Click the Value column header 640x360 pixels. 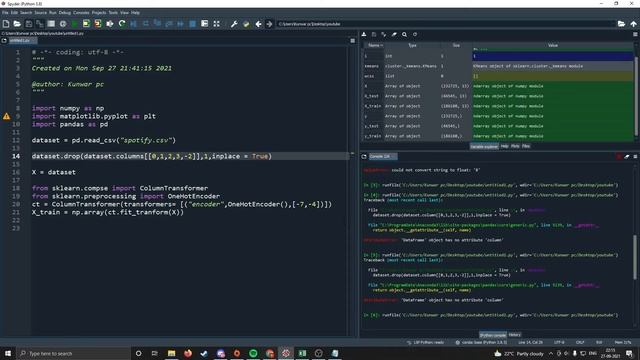tap(553, 45)
